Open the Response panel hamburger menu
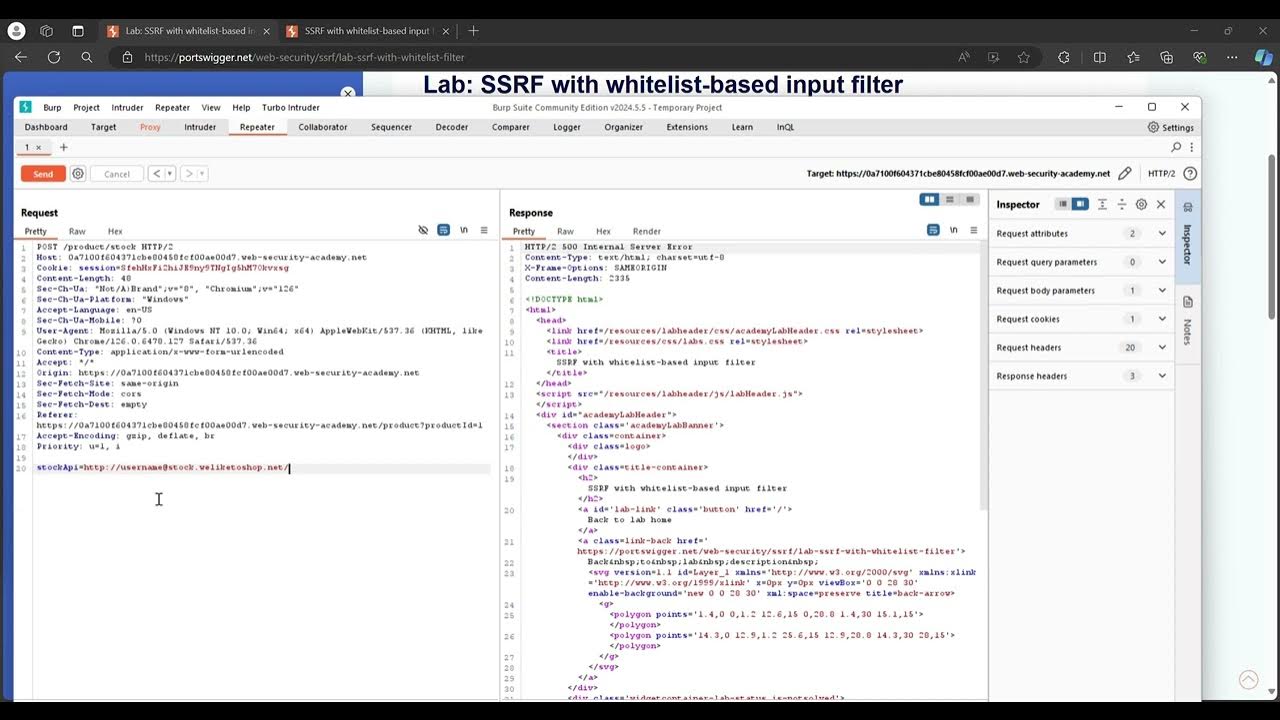The width and height of the screenshot is (1280, 720). click(x=973, y=230)
